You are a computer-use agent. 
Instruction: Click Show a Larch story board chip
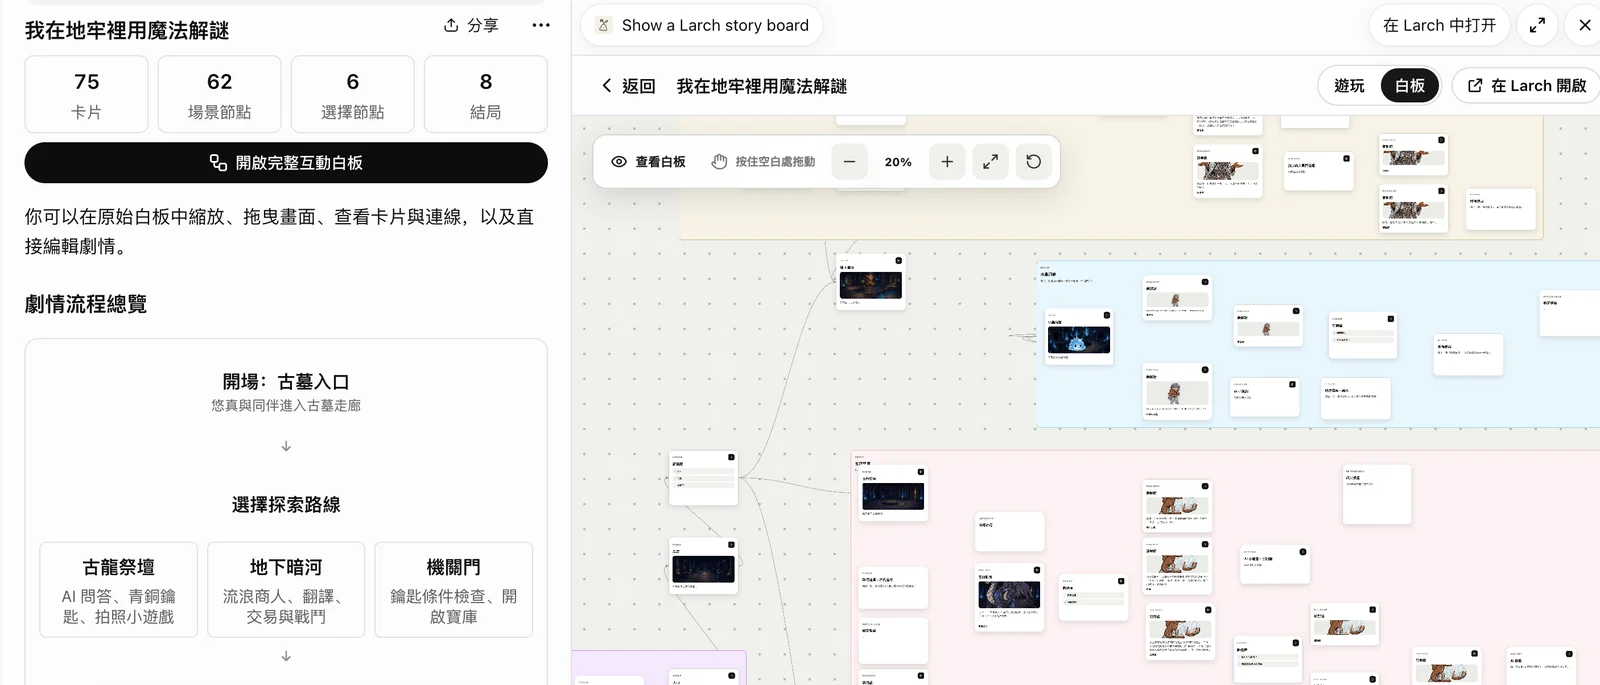702,25
